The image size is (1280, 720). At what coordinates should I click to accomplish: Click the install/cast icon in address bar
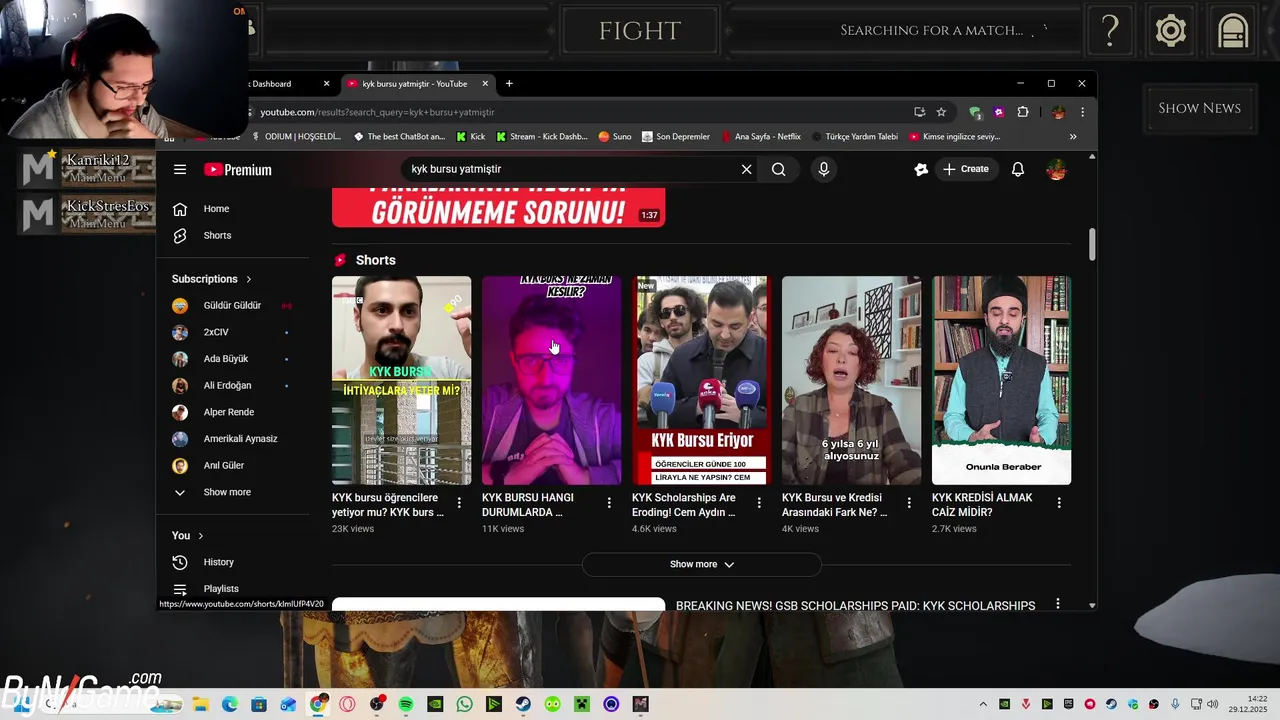[x=919, y=112]
